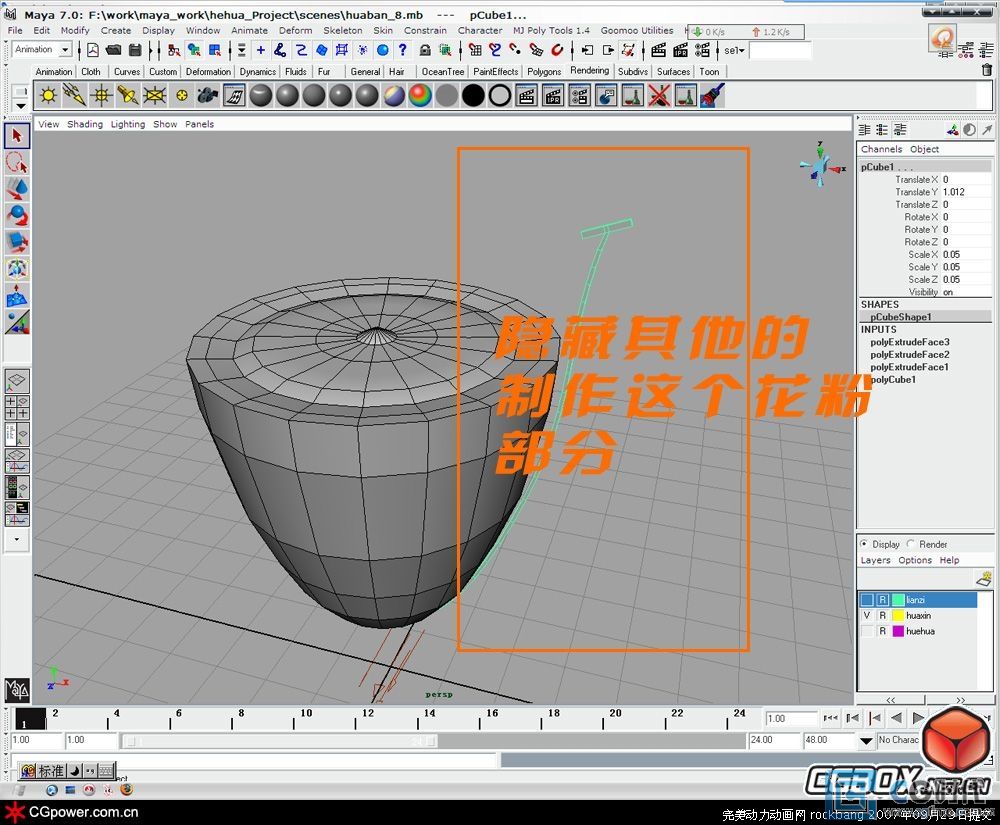Add a spot light from shelf

point(128,96)
